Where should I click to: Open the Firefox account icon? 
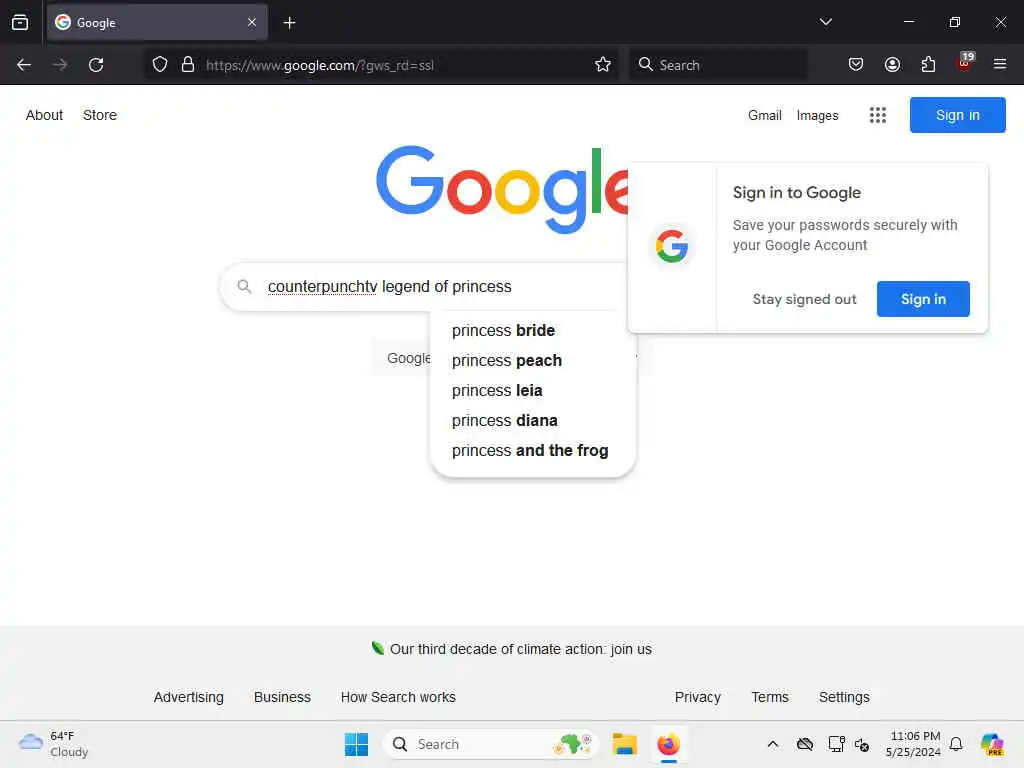click(x=892, y=65)
